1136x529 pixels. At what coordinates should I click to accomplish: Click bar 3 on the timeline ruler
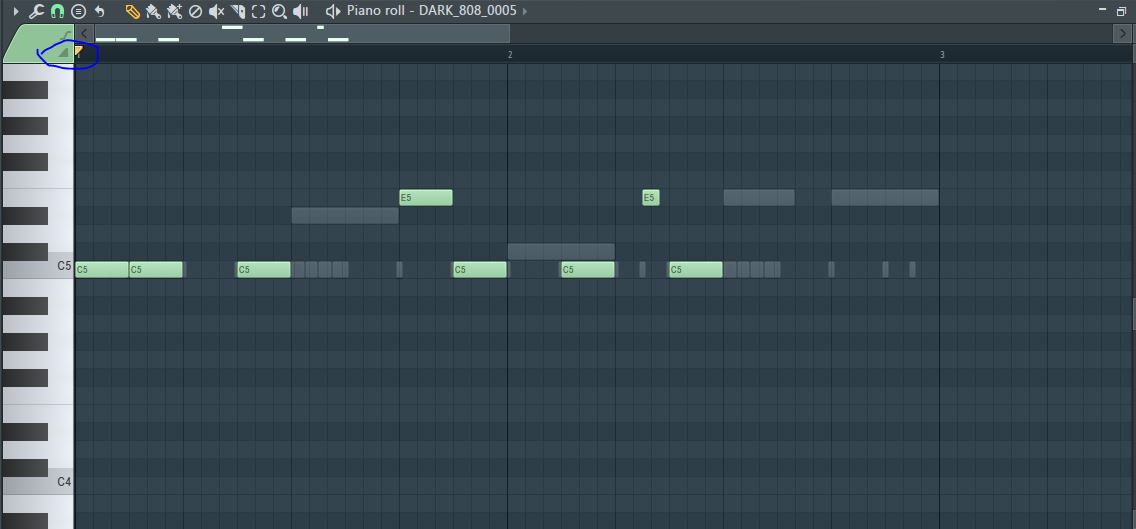[942, 54]
